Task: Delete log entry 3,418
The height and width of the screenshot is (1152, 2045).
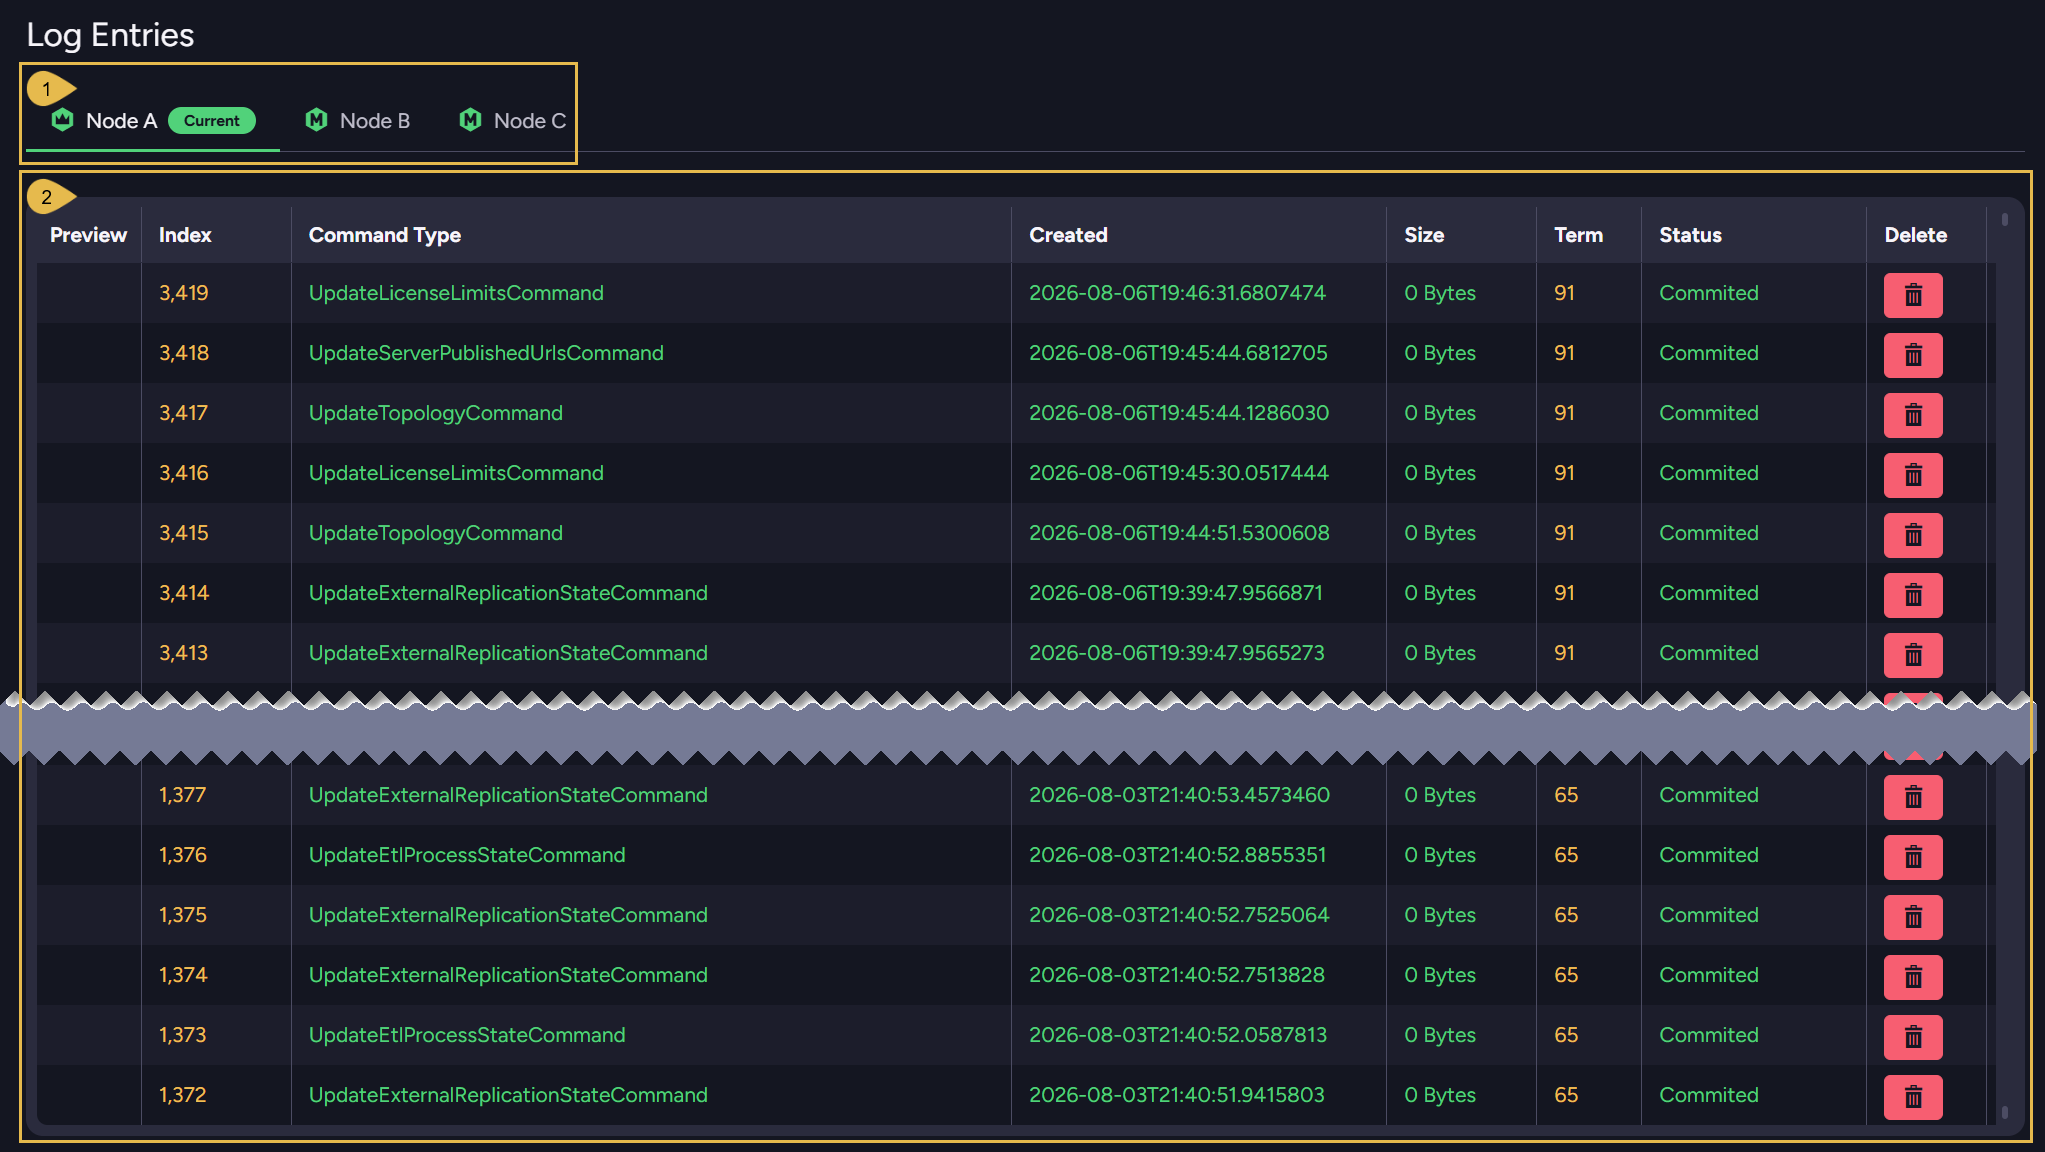Action: point(1913,355)
